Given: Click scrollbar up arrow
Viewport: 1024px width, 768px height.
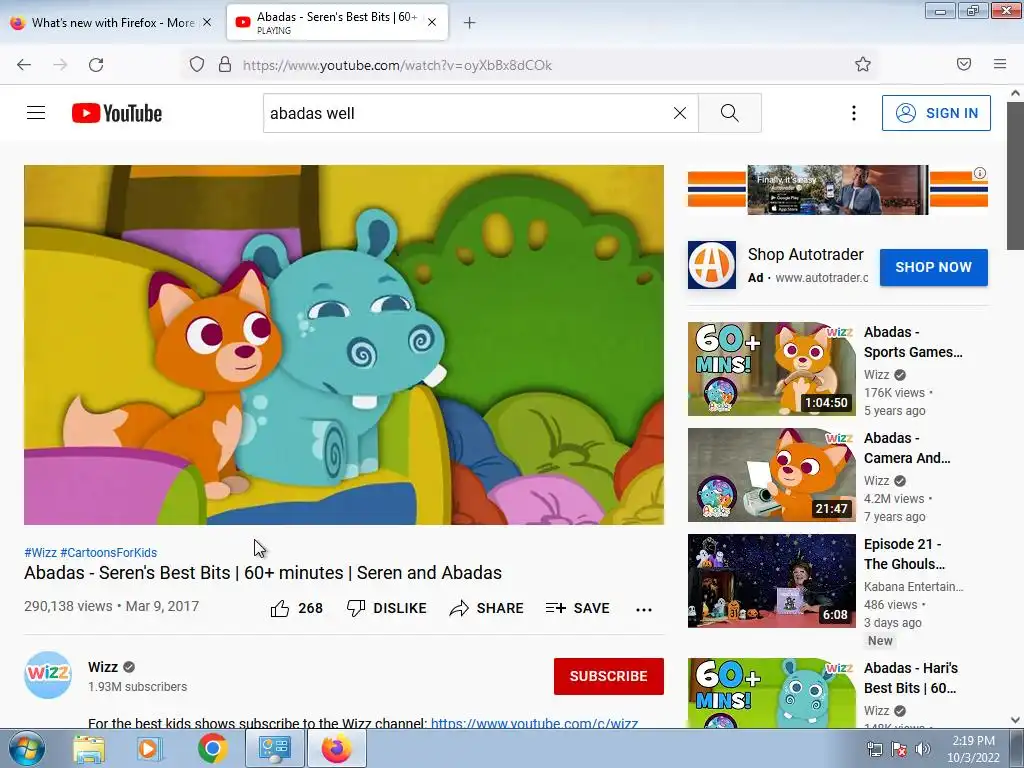Looking at the screenshot, I should click(x=1016, y=93).
